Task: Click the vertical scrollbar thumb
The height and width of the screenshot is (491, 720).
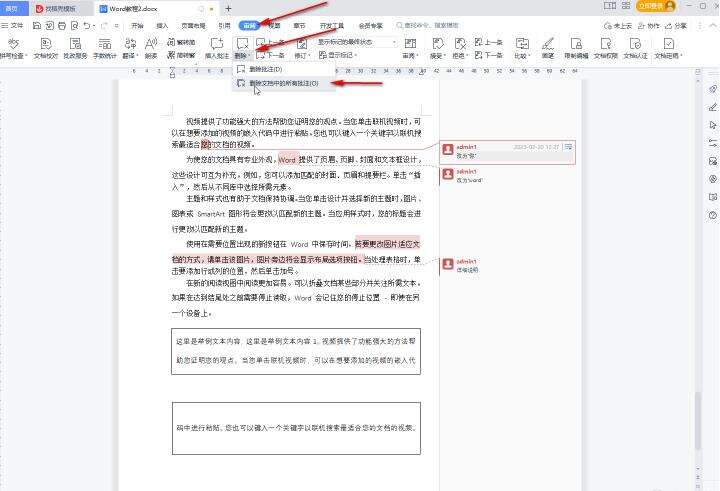Action: pos(698,420)
